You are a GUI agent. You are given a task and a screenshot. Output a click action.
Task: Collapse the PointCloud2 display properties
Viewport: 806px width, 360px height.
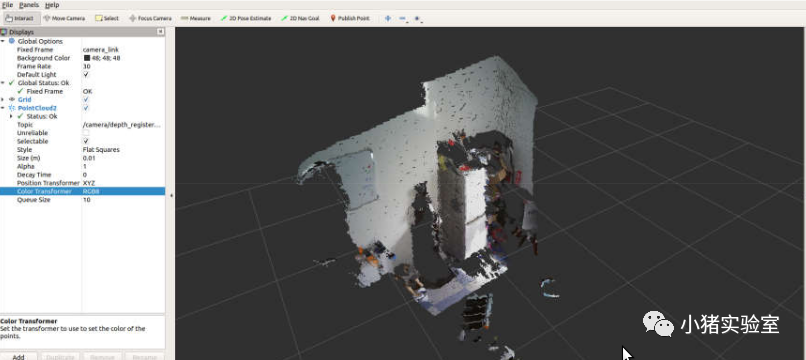point(3,108)
